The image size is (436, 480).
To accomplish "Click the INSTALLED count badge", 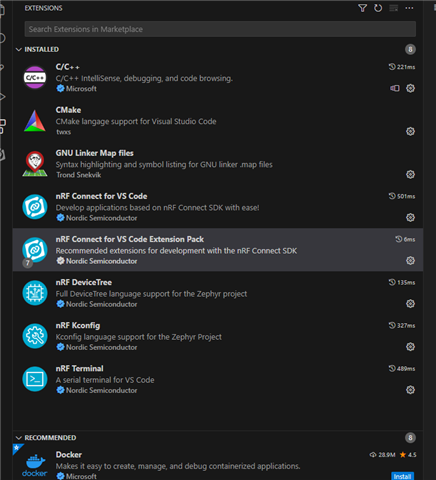I will (410, 49).
